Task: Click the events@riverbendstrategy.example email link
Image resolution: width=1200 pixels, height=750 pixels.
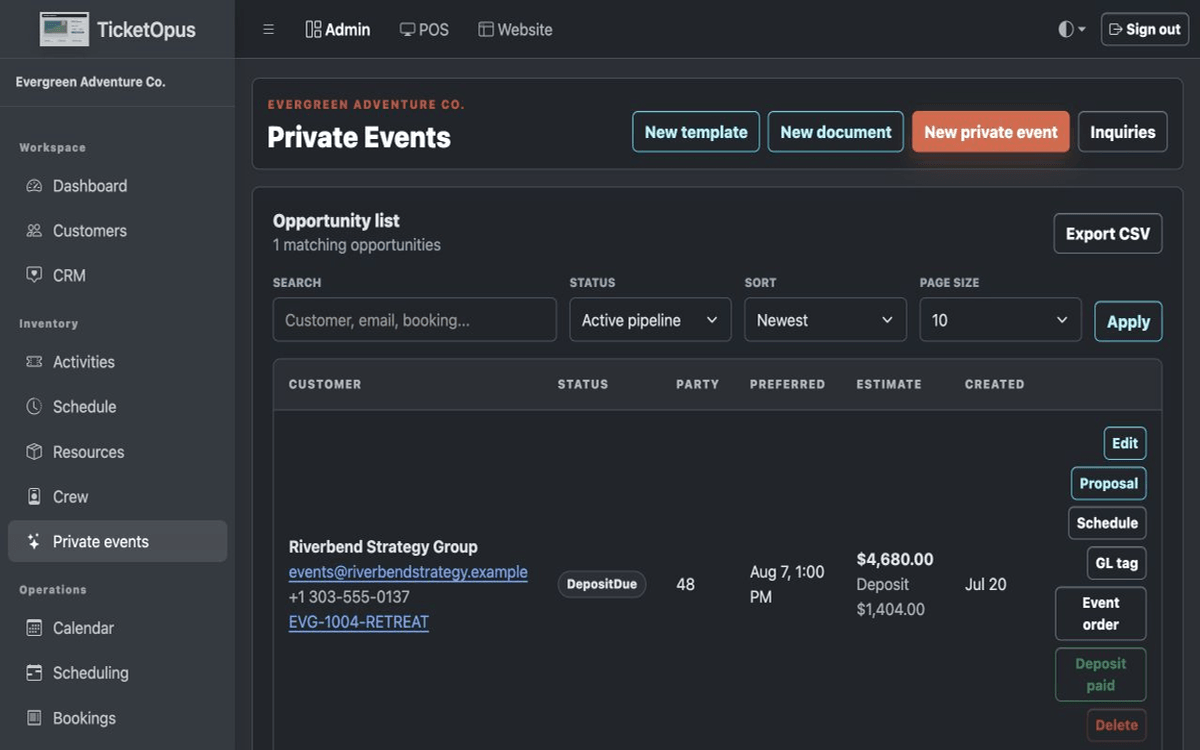Action: tap(408, 573)
